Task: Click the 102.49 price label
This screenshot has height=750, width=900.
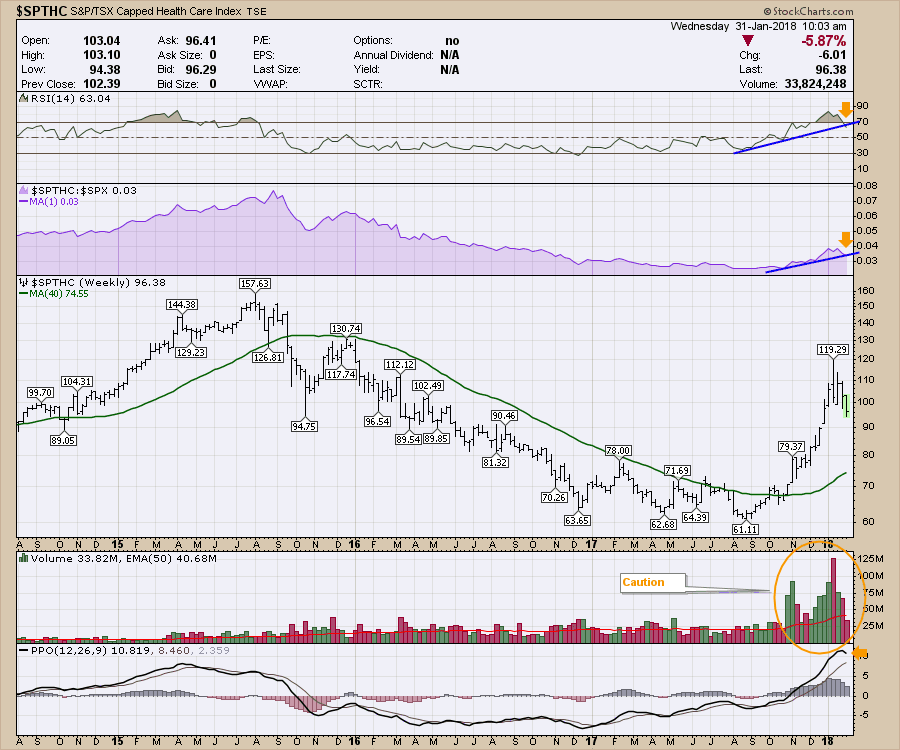Action: [428, 386]
